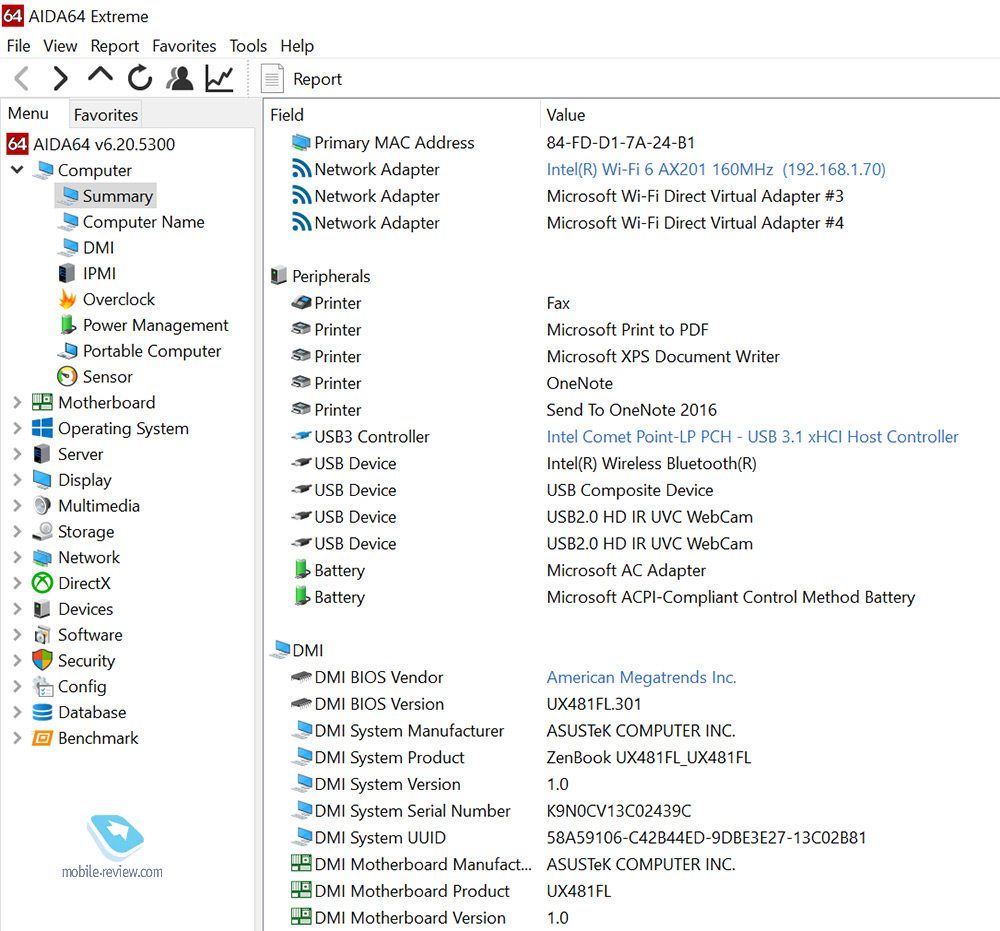Select Computer Name tree item
Image resolution: width=1000 pixels, height=931 pixels.
143,222
